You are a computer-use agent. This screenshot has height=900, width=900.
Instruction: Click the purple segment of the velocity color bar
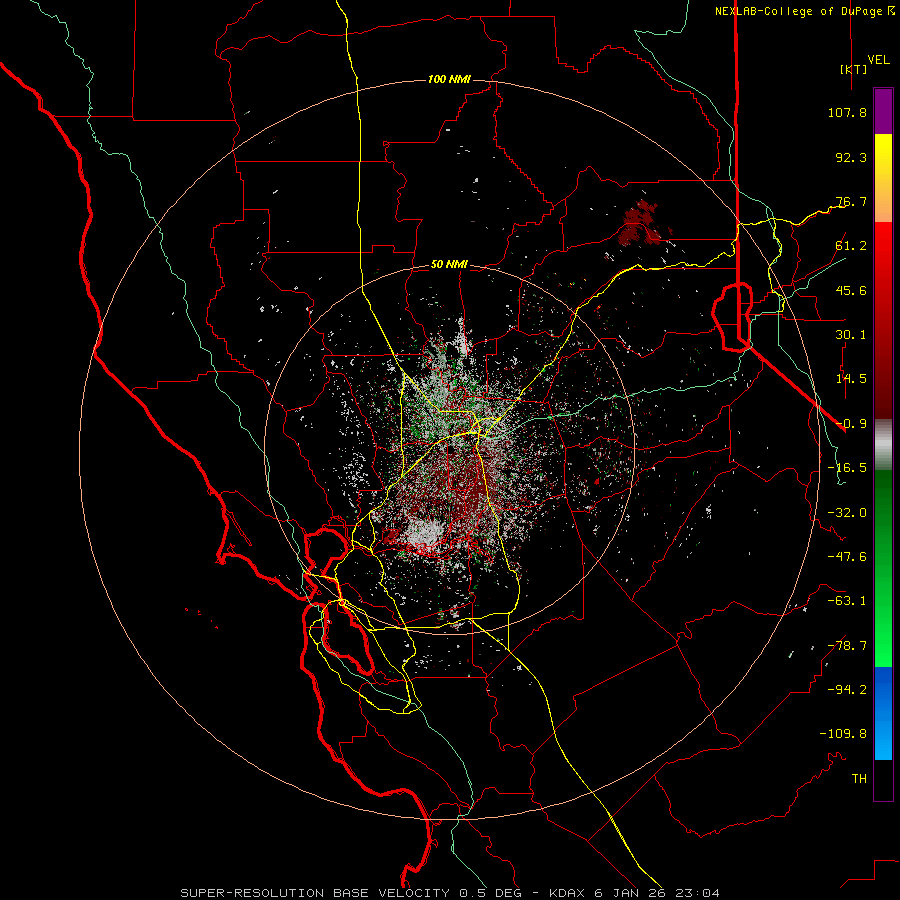pyautogui.click(x=883, y=111)
